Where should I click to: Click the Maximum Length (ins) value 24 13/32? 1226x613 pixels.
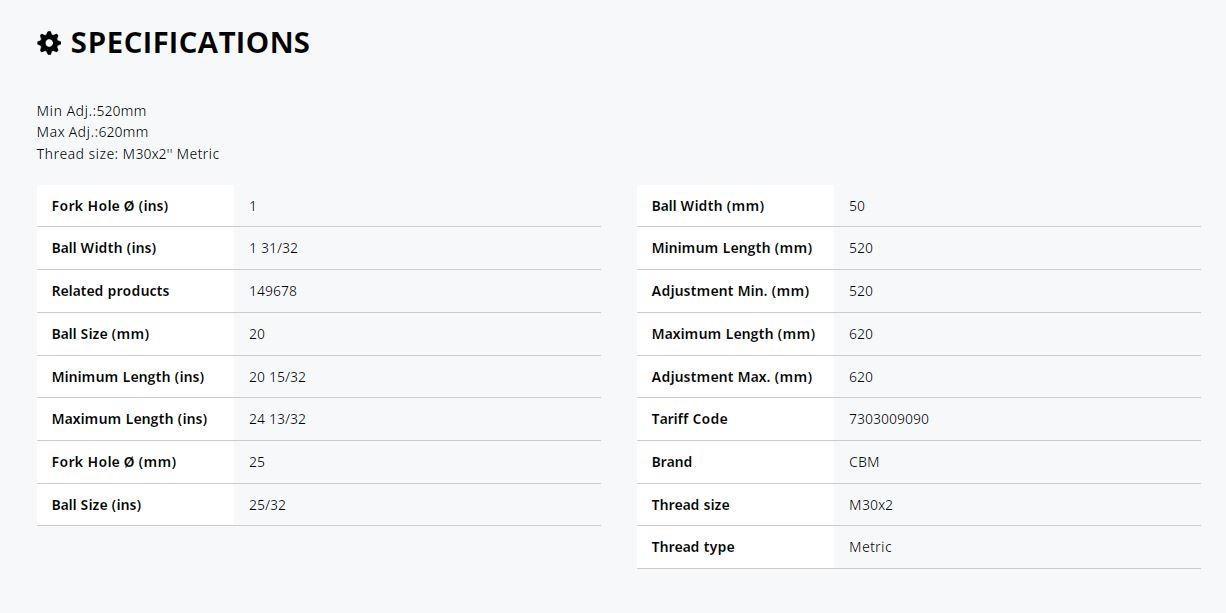(x=277, y=419)
